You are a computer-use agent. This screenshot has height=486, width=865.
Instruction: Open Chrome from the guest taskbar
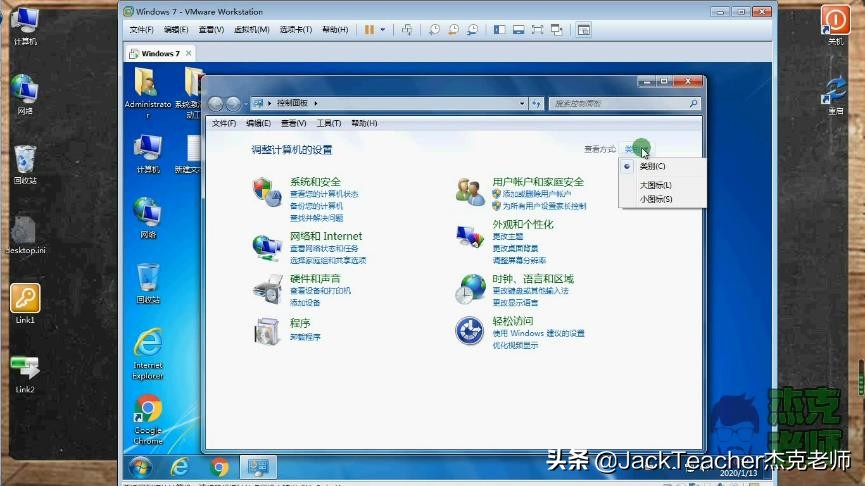point(219,467)
